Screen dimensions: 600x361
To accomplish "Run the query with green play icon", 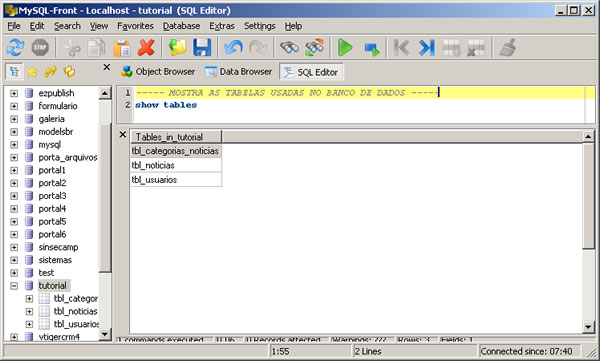I will [x=345, y=48].
